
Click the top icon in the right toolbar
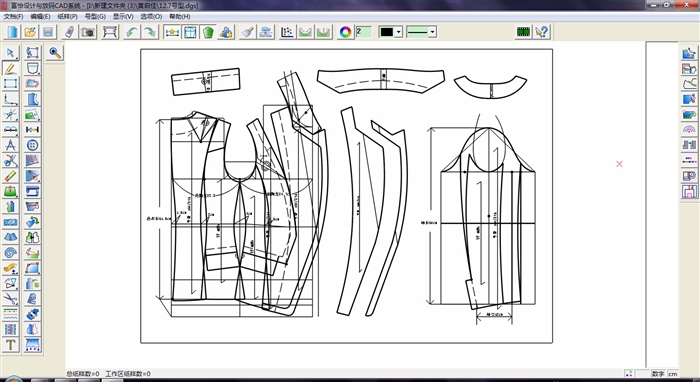(689, 53)
